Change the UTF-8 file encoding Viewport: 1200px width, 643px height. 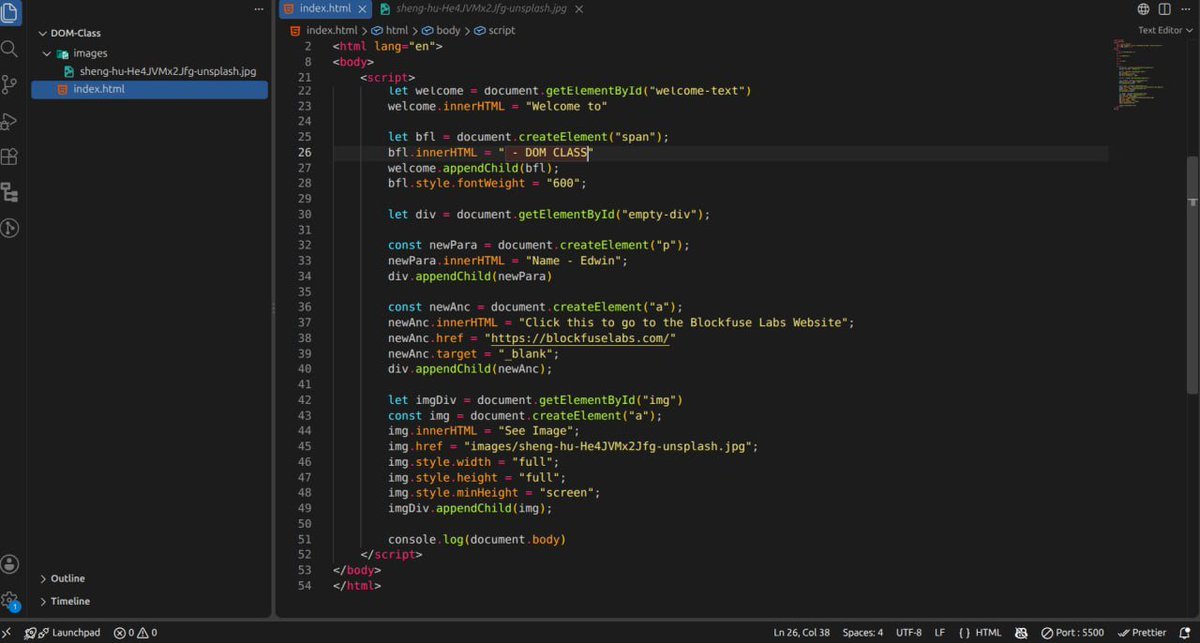(x=909, y=633)
